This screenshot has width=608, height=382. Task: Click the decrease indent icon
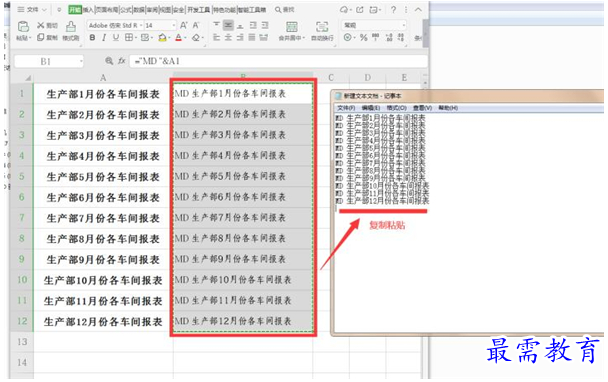tap(253, 25)
